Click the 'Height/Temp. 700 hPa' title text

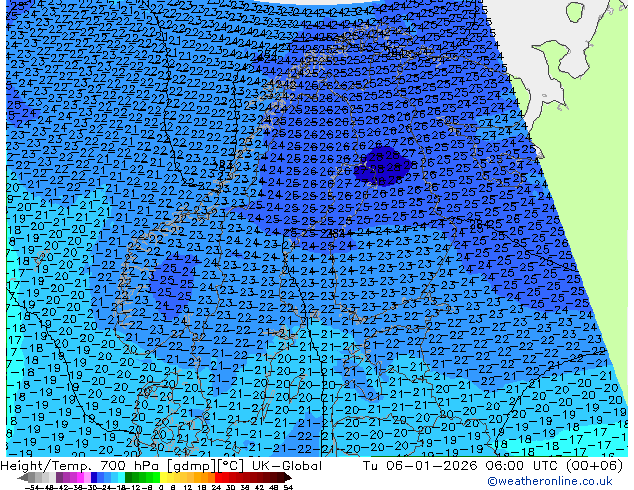[79, 466]
